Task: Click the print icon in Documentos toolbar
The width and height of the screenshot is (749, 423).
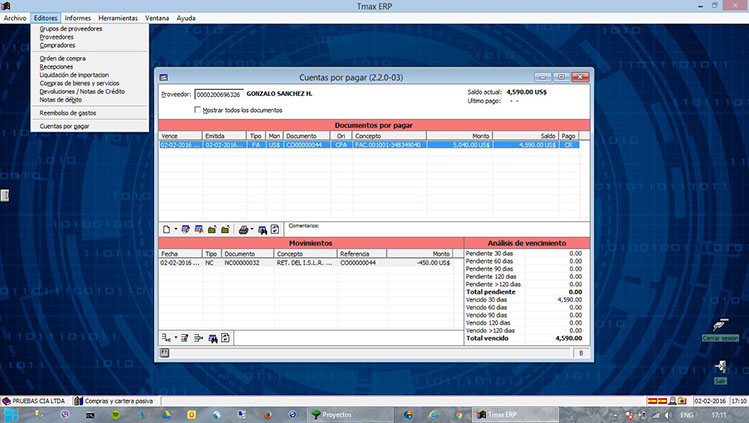Action: click(x=243, y=229)
